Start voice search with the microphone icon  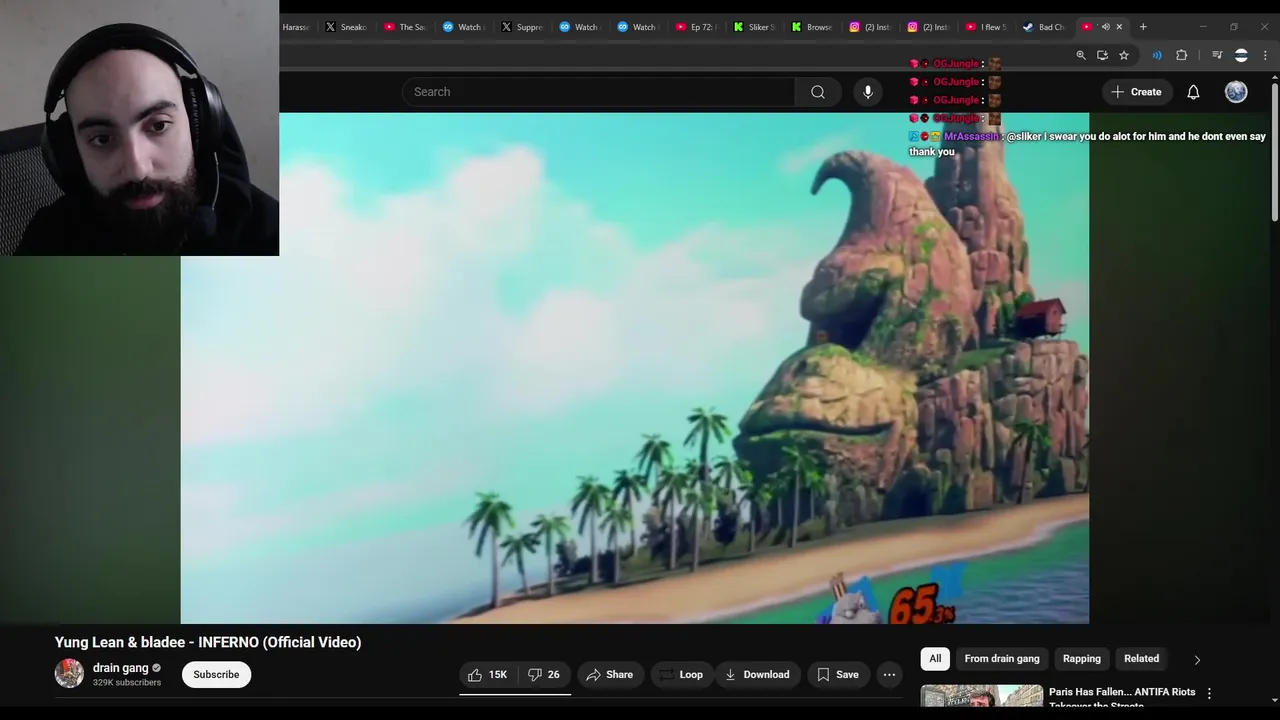tap(868, 92)
